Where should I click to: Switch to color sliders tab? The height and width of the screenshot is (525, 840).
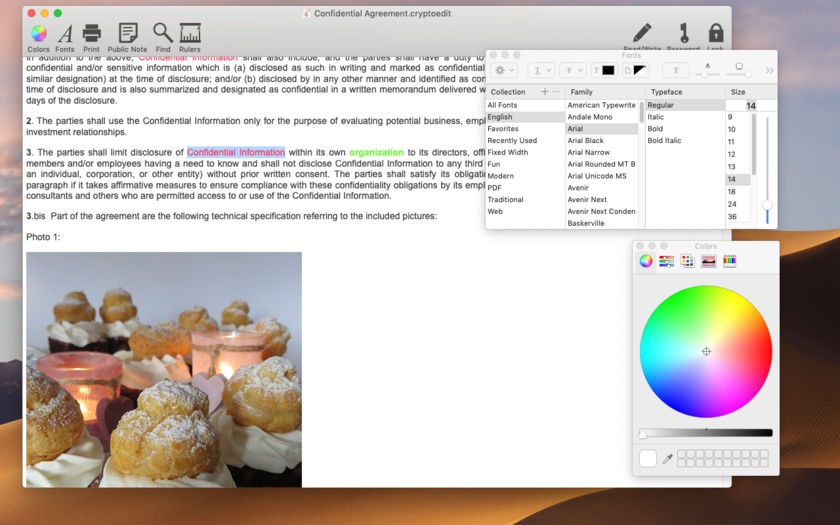(666, 261)
